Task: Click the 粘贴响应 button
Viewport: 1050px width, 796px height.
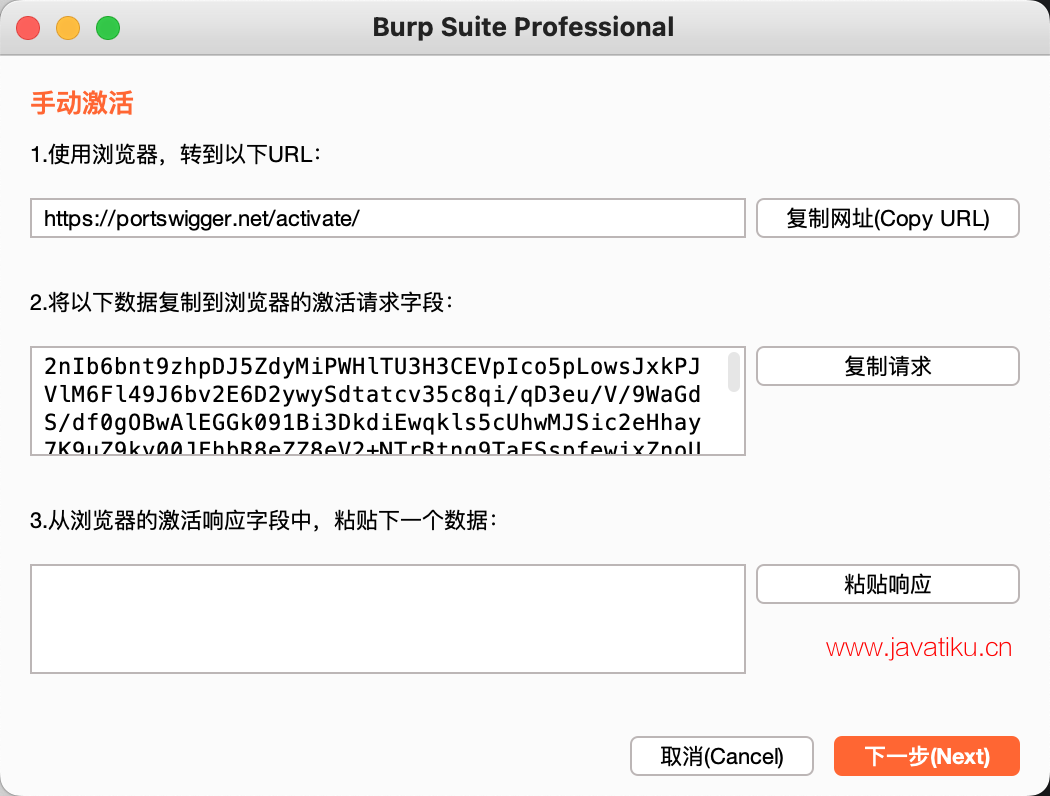Action: pyautogui.click(x=887, y=584)
